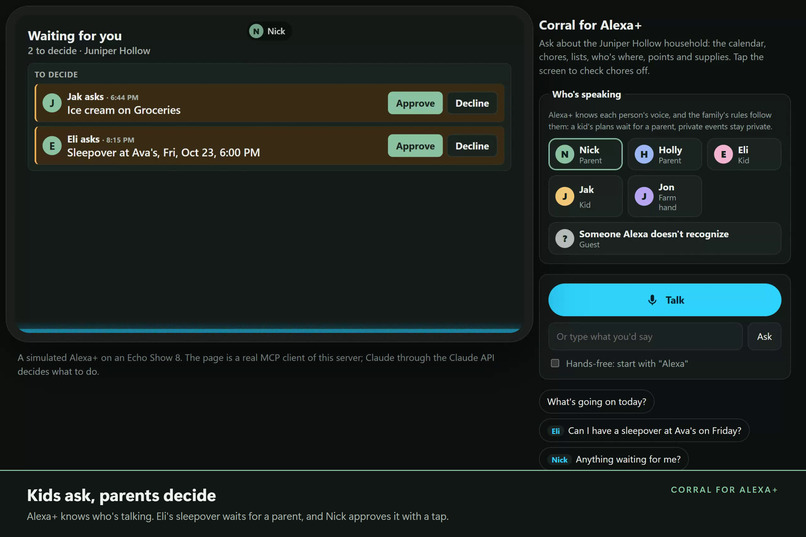Click the blue Talk button
The image size is (806, 537).
click(x=665, y=300)
